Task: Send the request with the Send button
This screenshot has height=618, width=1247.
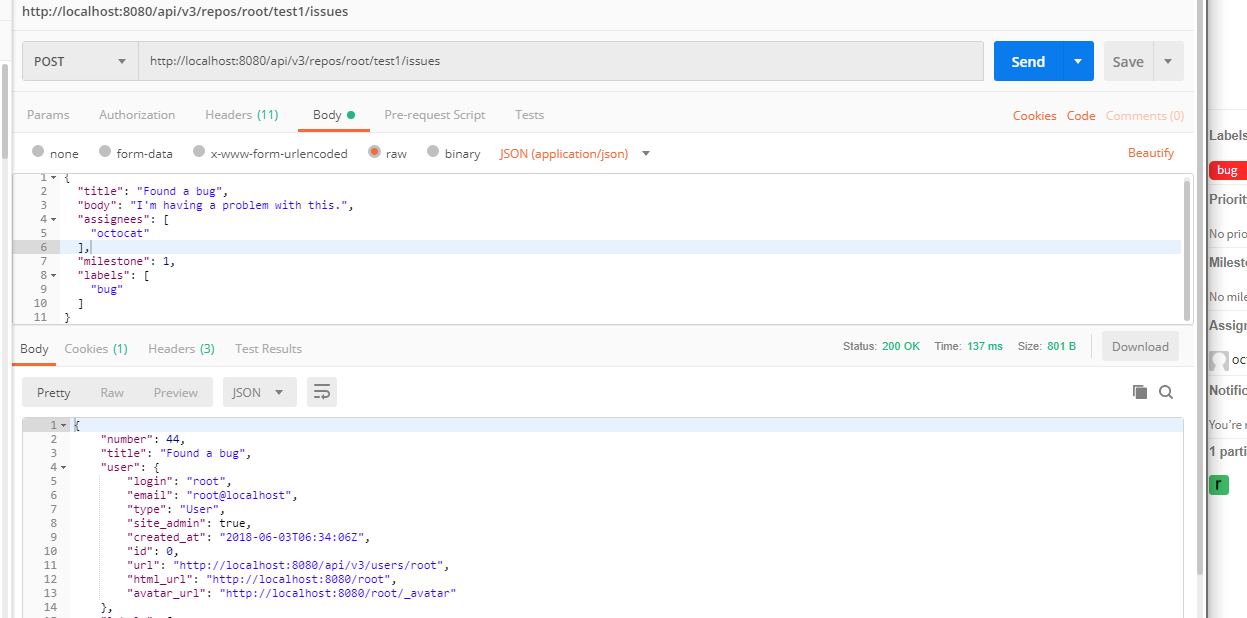Action: coord(1028,61)
